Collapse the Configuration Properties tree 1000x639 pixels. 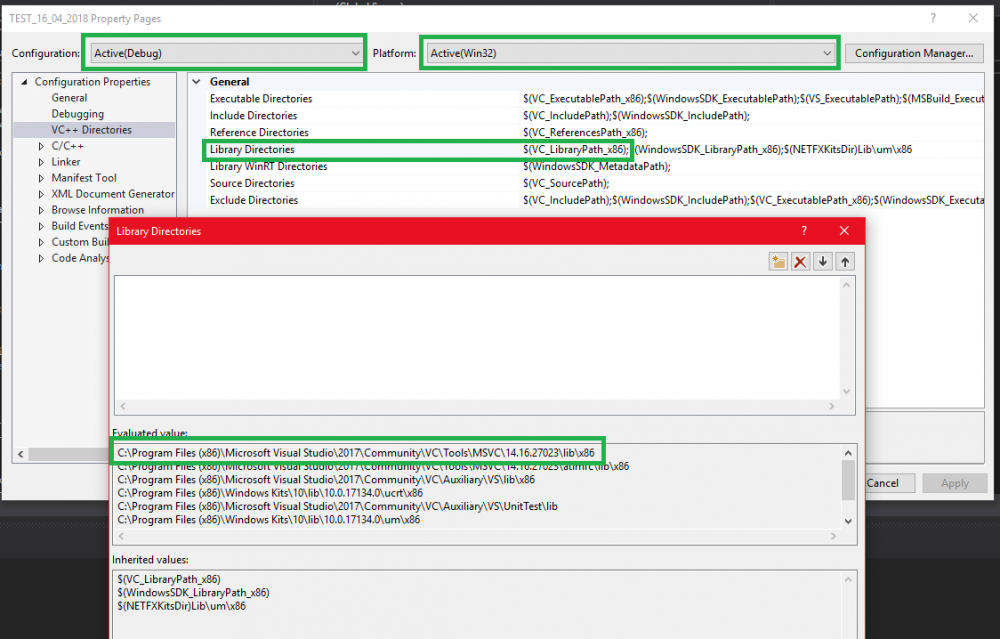[x=24, y=81]
